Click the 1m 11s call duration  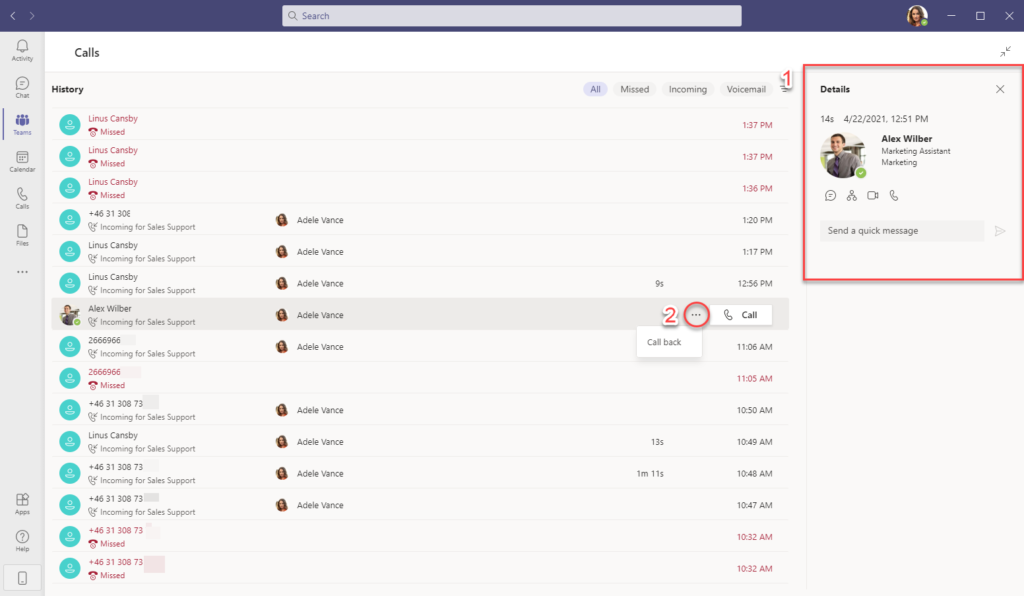click(x=650, y=473)
